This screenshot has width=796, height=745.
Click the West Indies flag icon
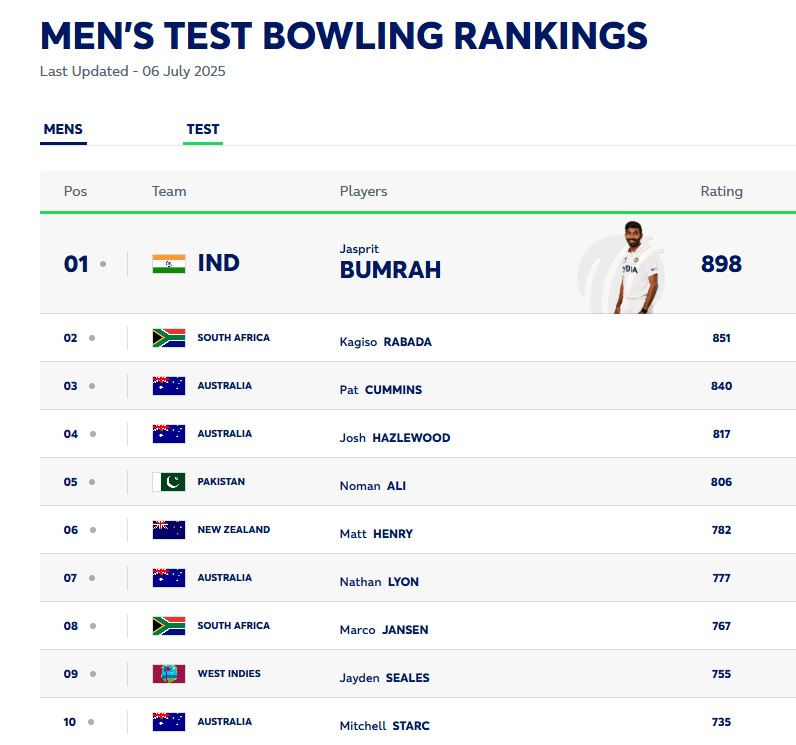click(x=169, y=674)
